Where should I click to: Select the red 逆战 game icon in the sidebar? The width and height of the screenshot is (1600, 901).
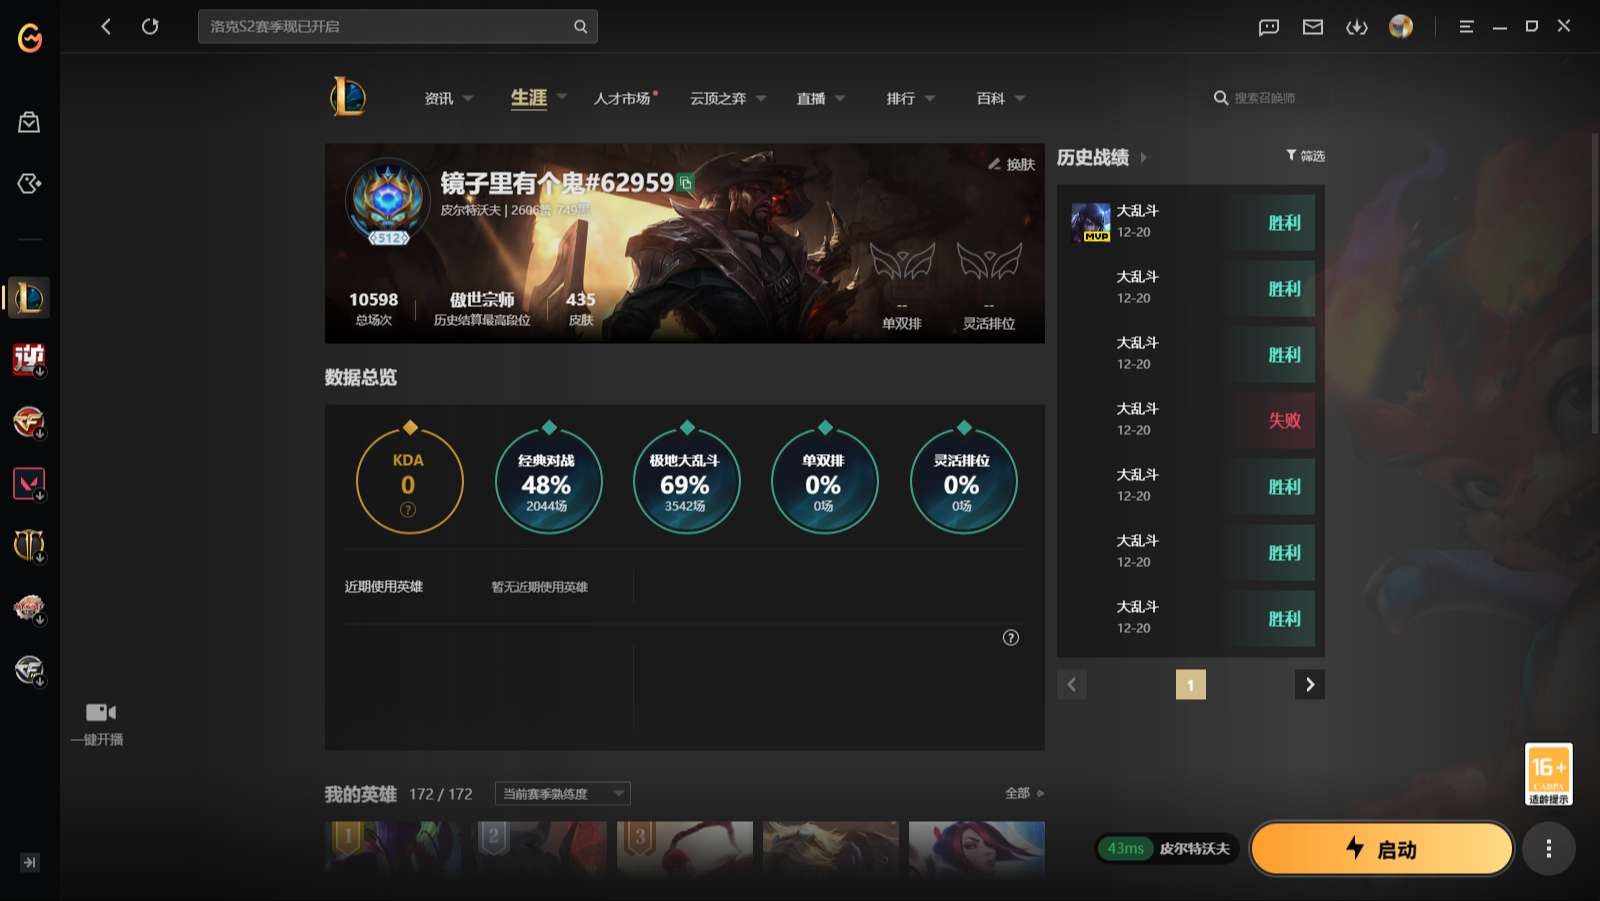(29, 359)
